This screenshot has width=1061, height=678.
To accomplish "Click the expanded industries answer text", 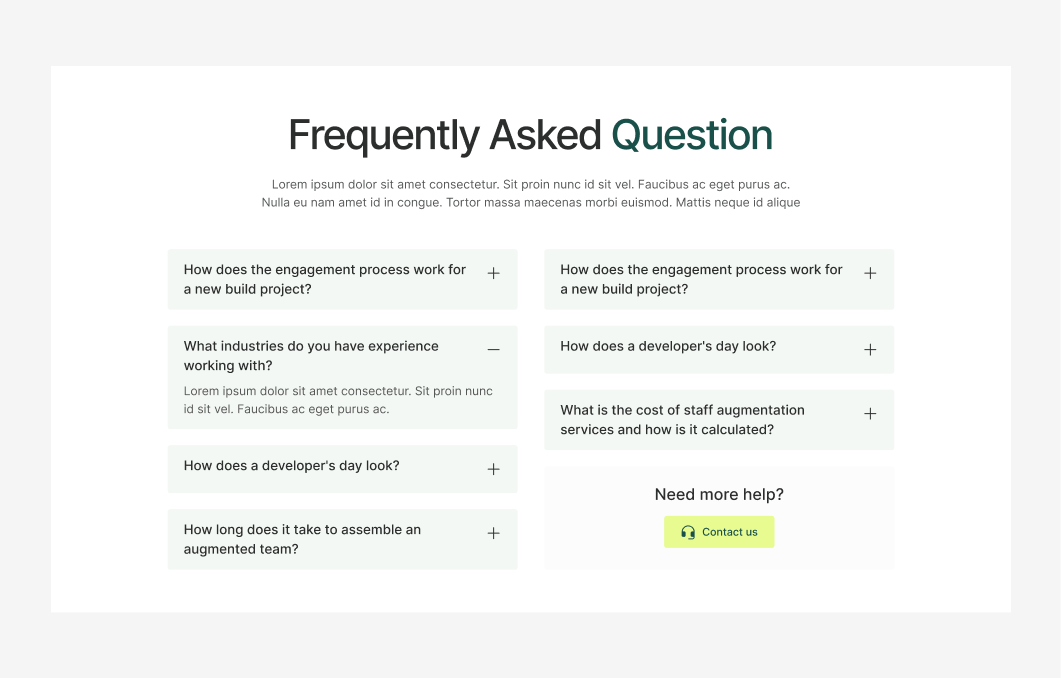I will tap(337, 400).
